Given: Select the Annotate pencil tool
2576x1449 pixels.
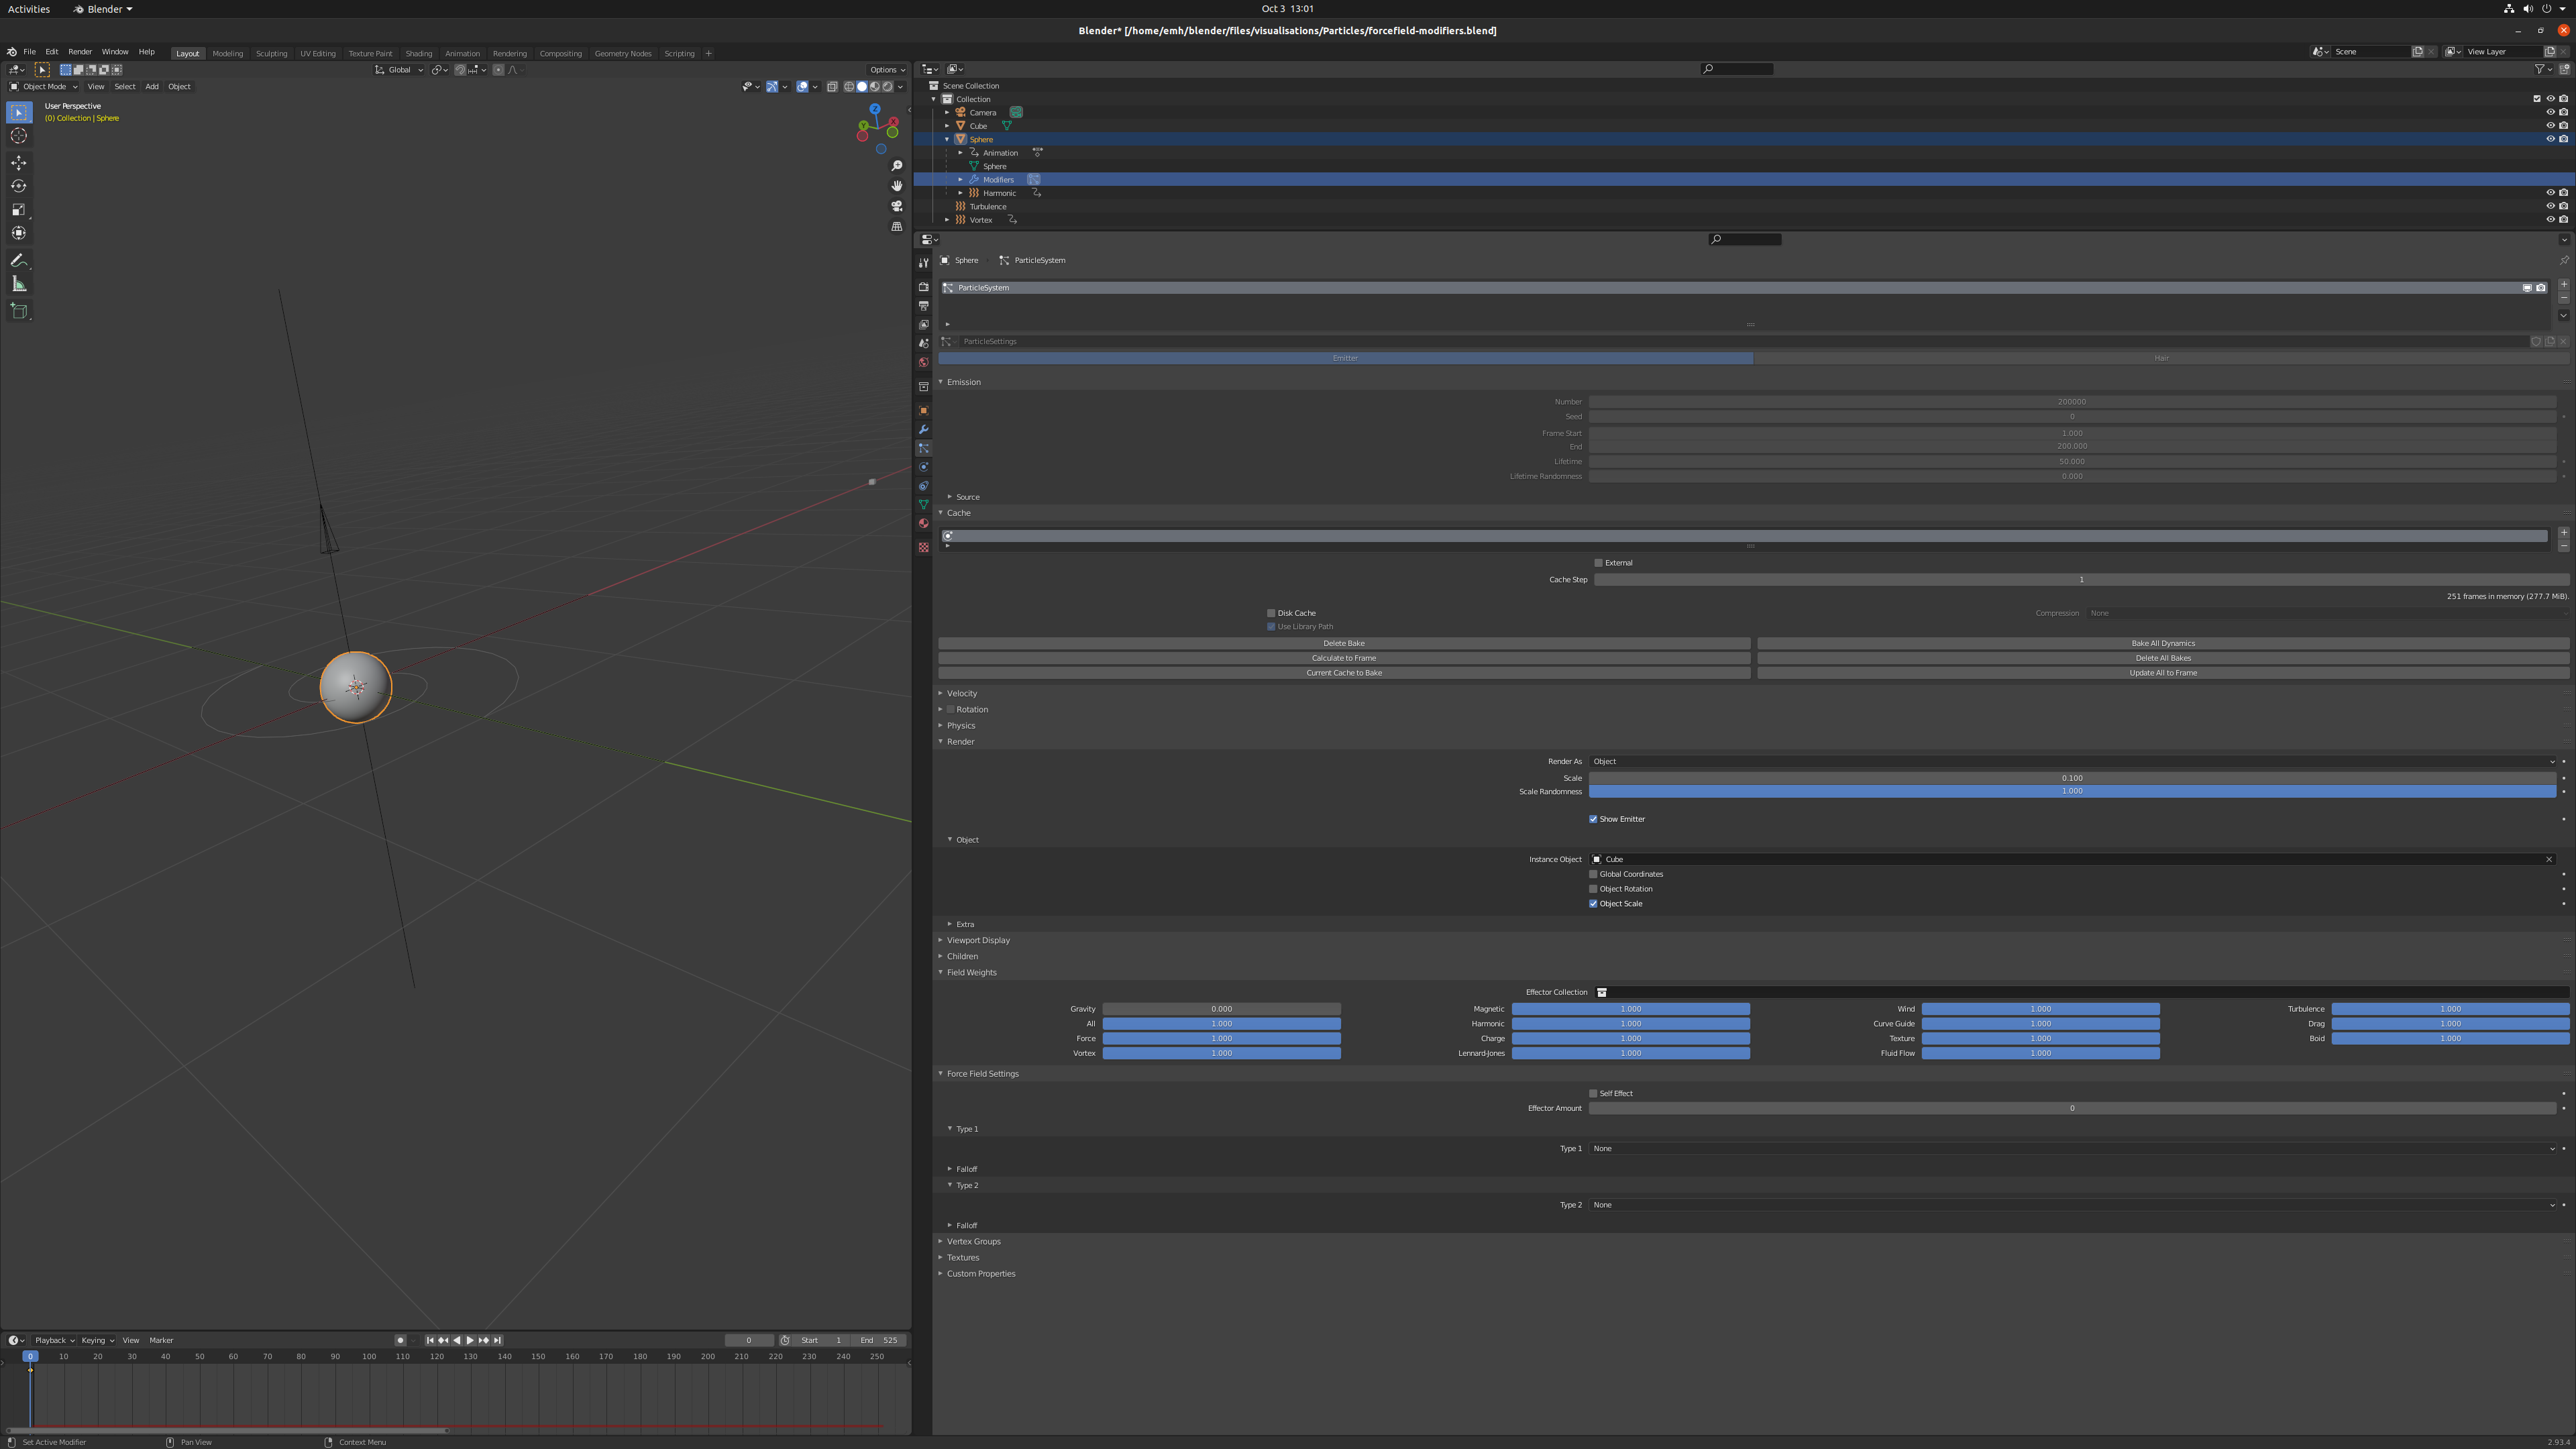Looking at the screenshot, I should (19, 260).
